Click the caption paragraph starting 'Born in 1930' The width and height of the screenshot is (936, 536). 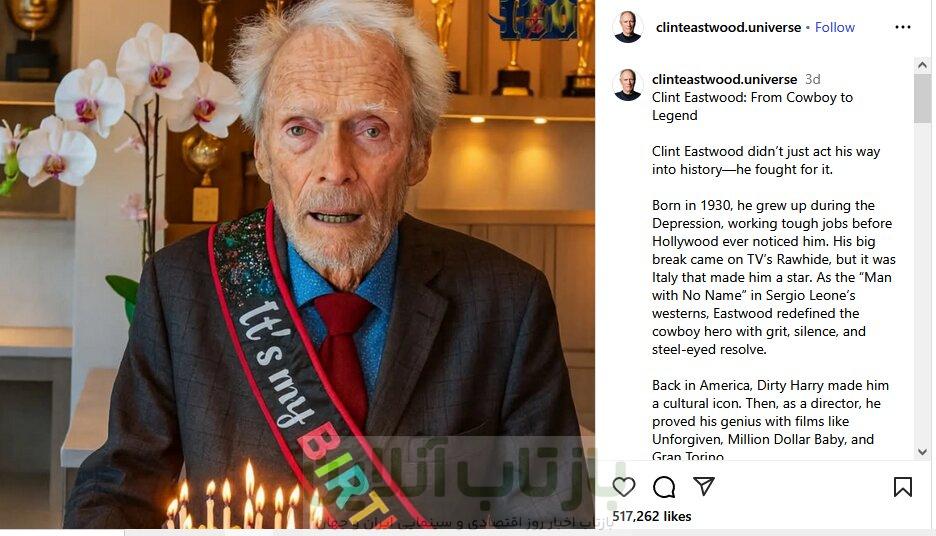pyautogui.click(x=774, y=277)
